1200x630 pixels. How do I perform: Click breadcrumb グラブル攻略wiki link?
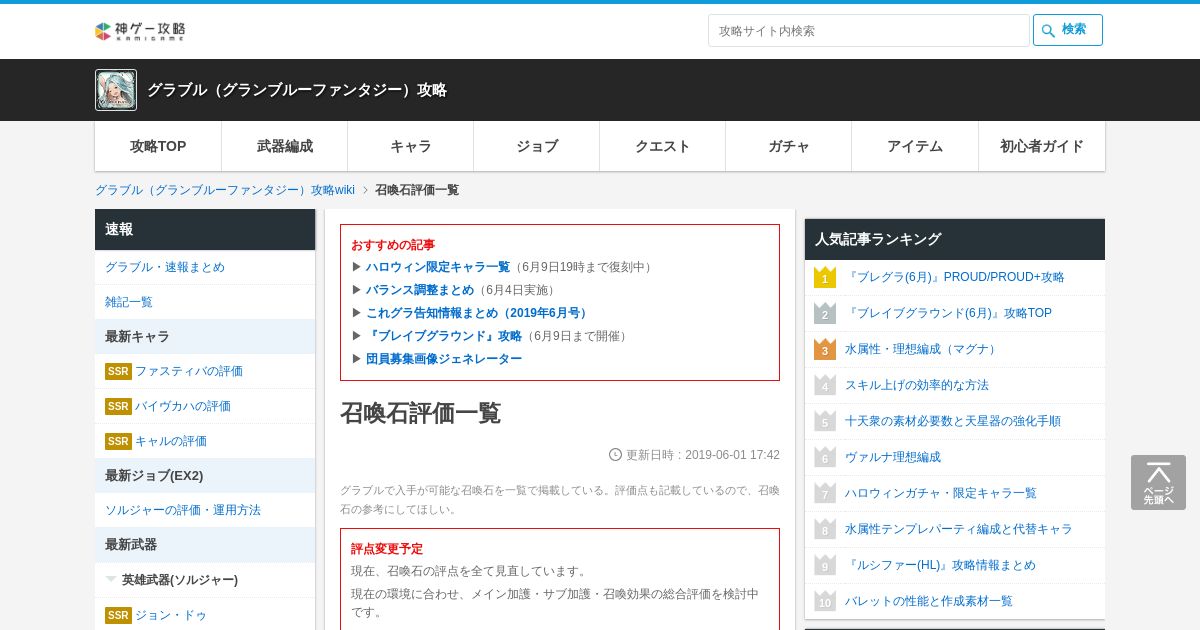pos(225,190)
